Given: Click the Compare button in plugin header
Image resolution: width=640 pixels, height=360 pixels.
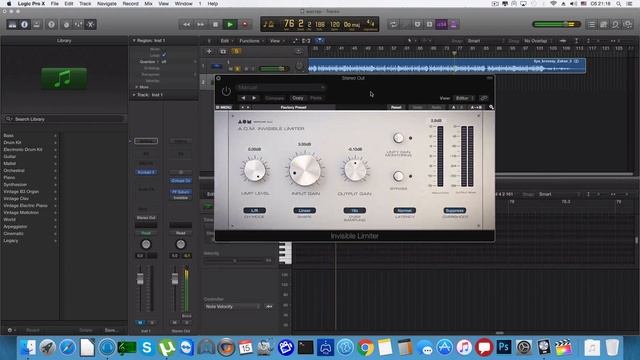Looking at the screenshot, I should [275, 98].
